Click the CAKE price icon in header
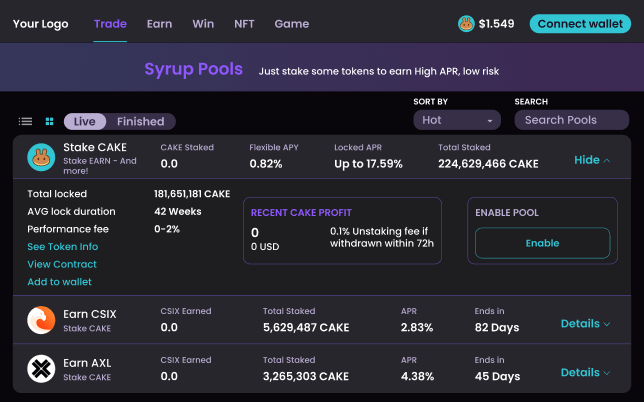 [466, 24]
